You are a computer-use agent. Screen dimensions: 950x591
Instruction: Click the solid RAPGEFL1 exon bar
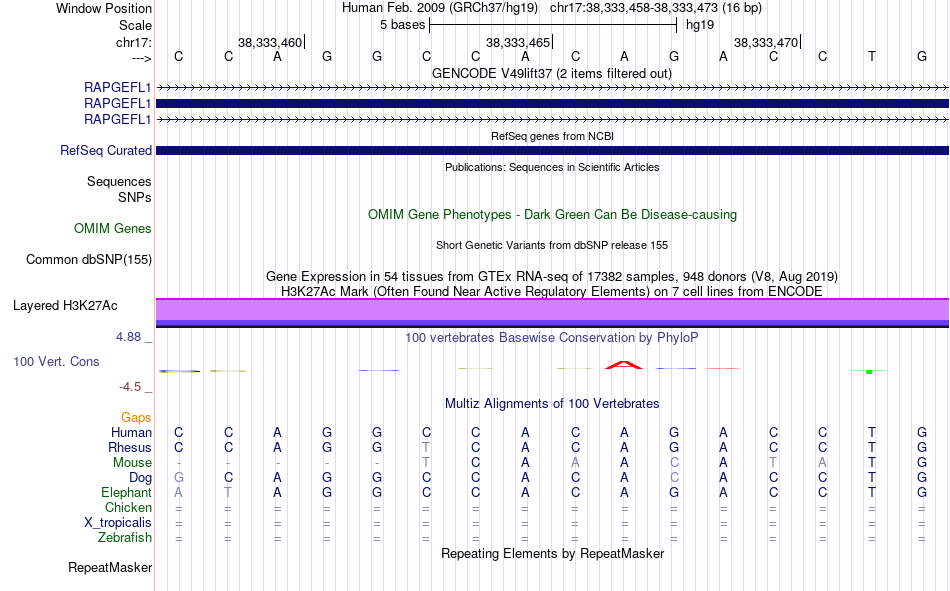(552, 104)
